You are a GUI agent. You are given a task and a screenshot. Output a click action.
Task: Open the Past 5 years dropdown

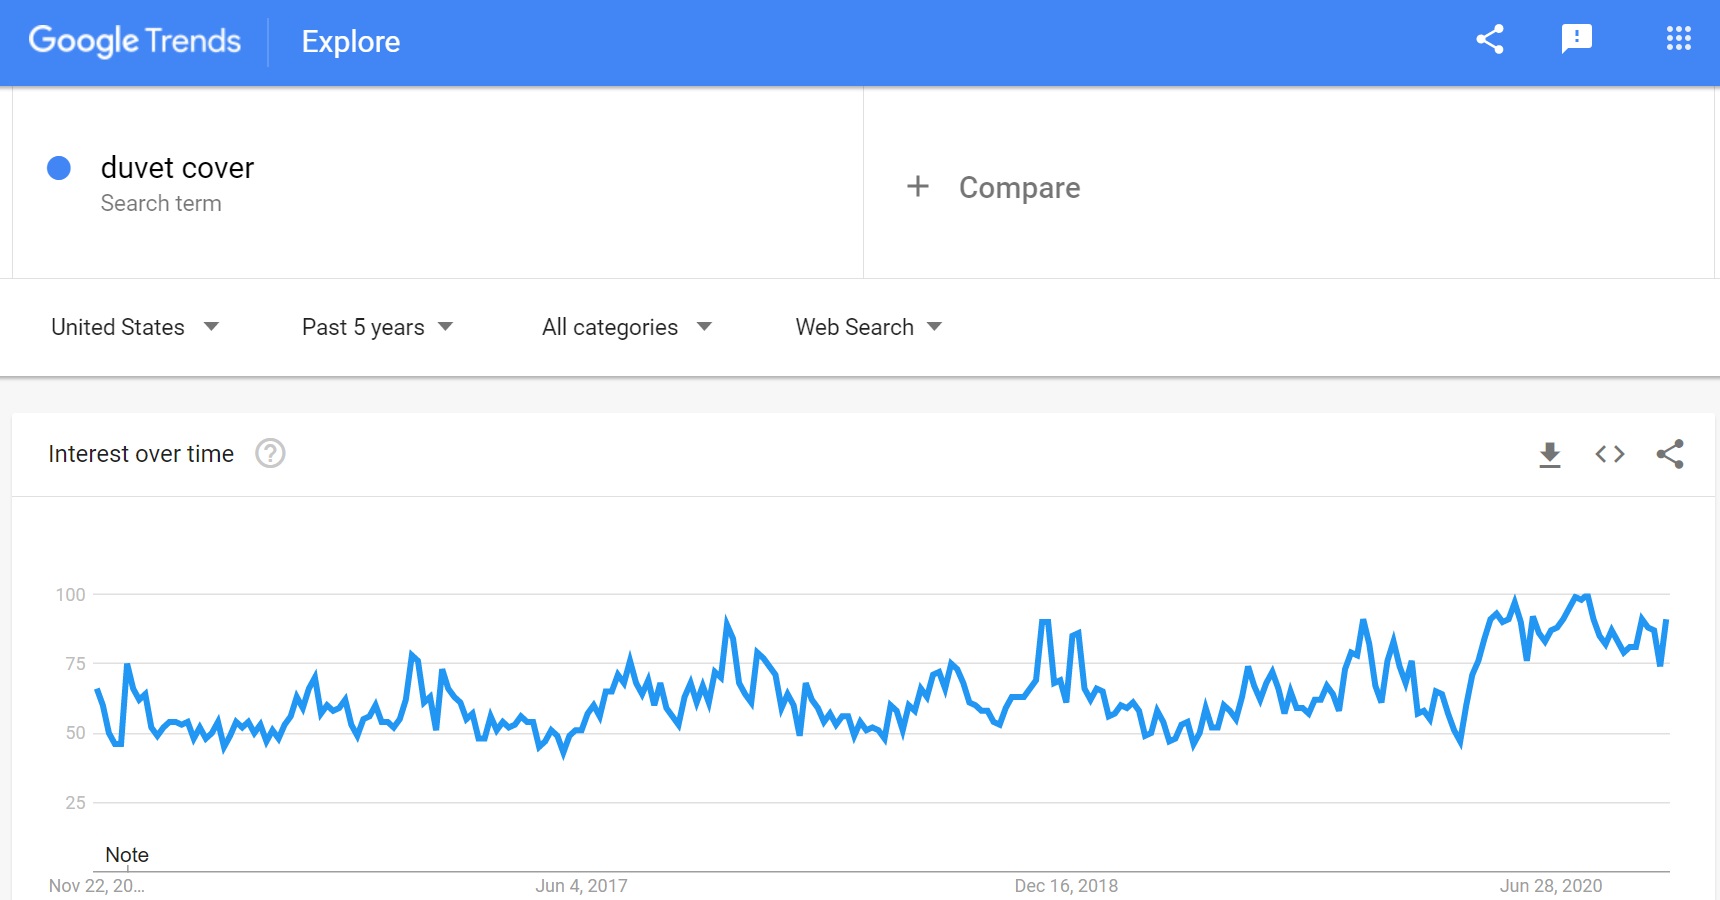click(378, 327)
